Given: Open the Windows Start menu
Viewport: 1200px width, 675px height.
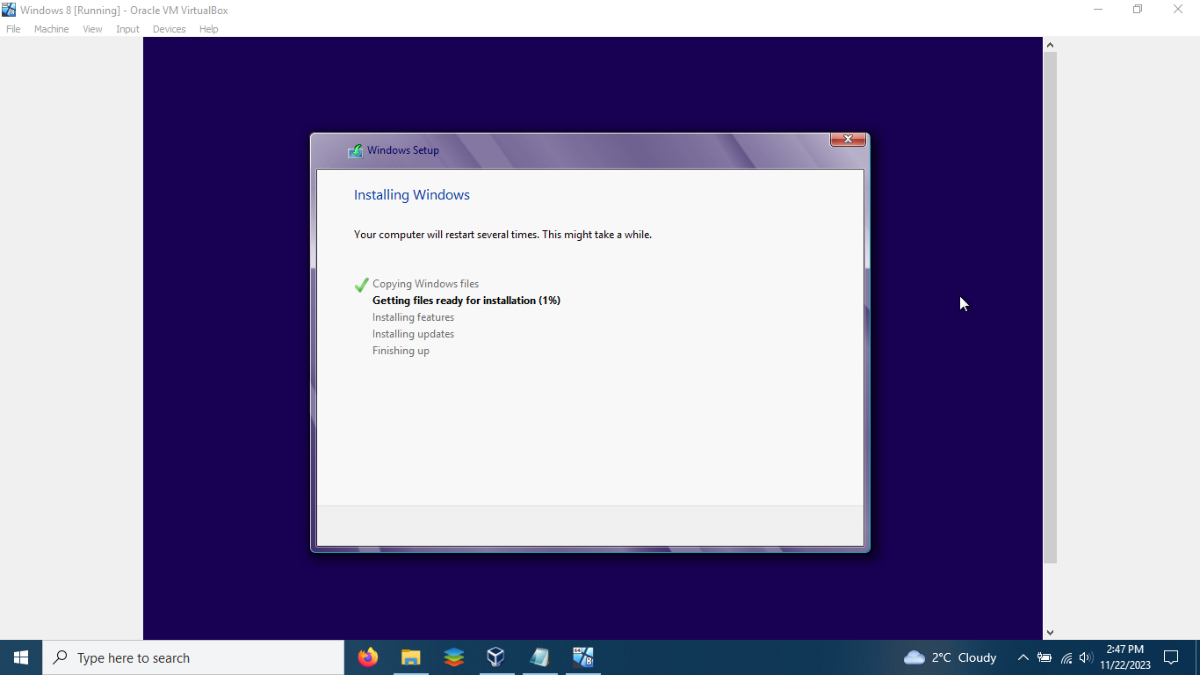Looking at the screenshot, I should point(21,657).
